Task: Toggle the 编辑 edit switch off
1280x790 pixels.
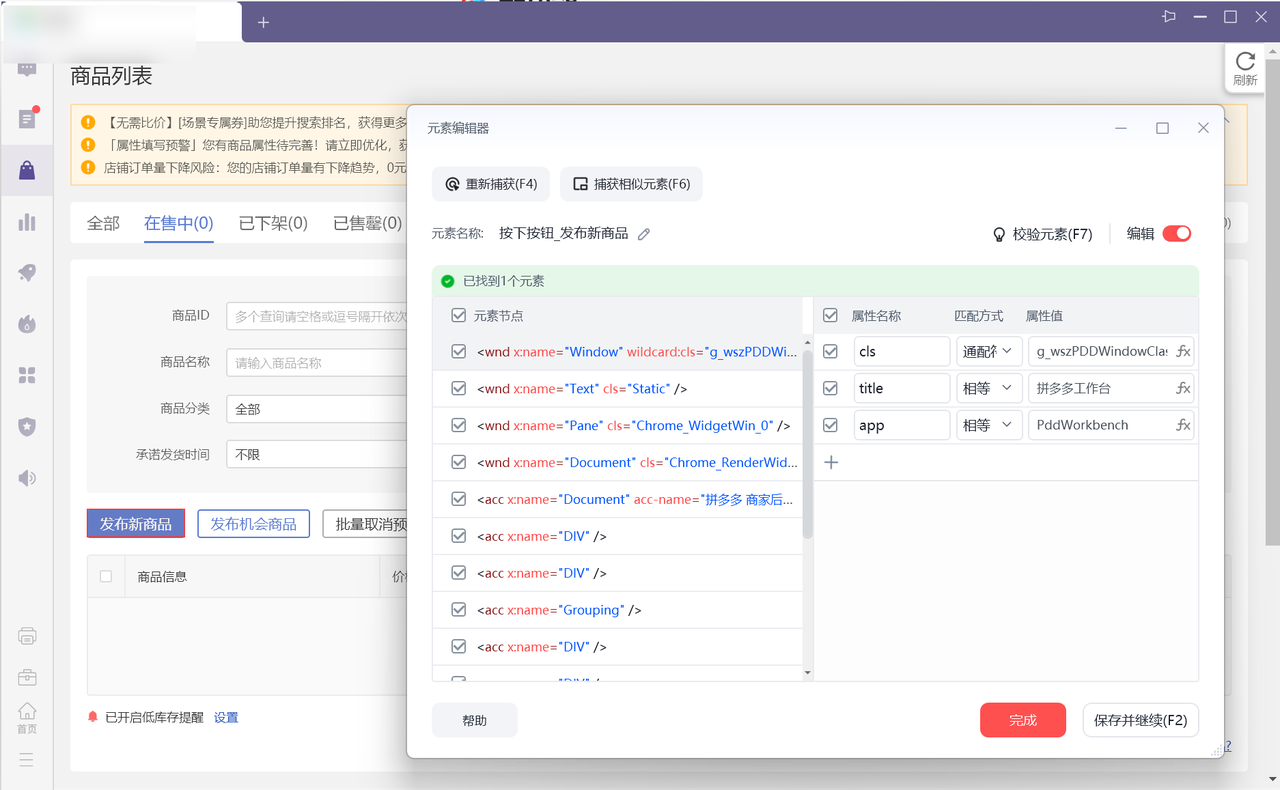Action: click(1177, 234)
